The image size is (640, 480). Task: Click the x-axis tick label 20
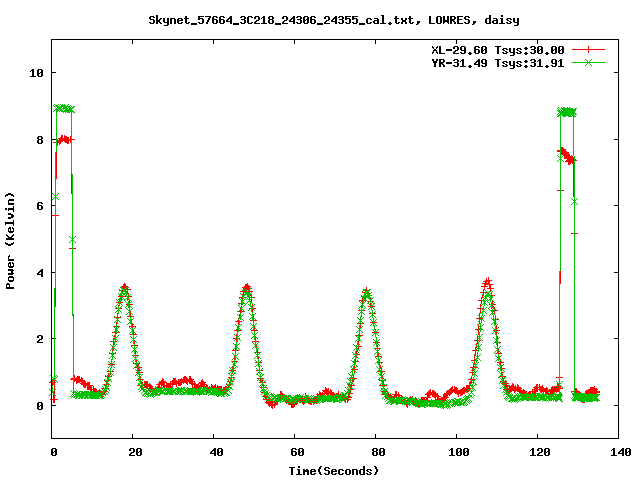135,452
